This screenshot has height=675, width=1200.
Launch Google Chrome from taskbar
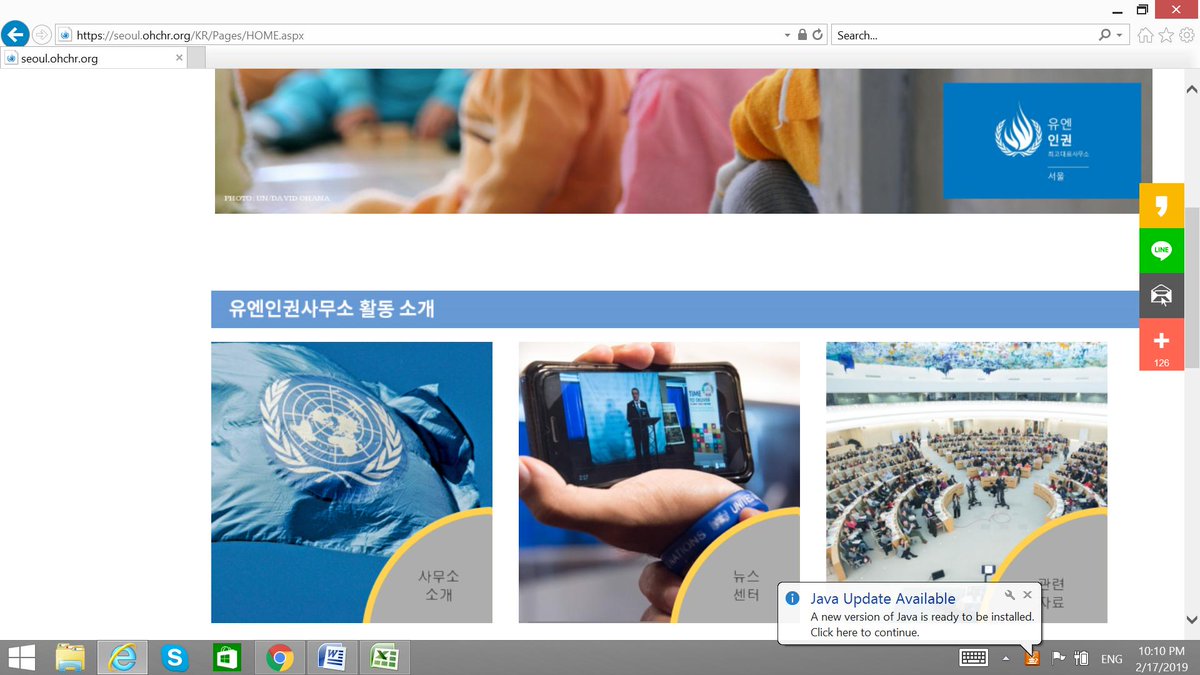click(x=280, y=657)
